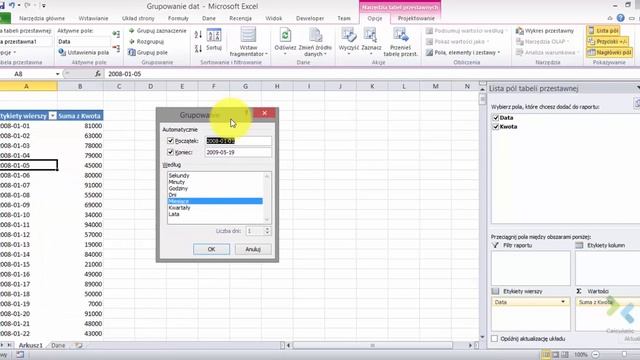This screenshot has width=640, height=360.
Task: Uncheck the Kwota field checkbox
Action: tap(496, 127)
